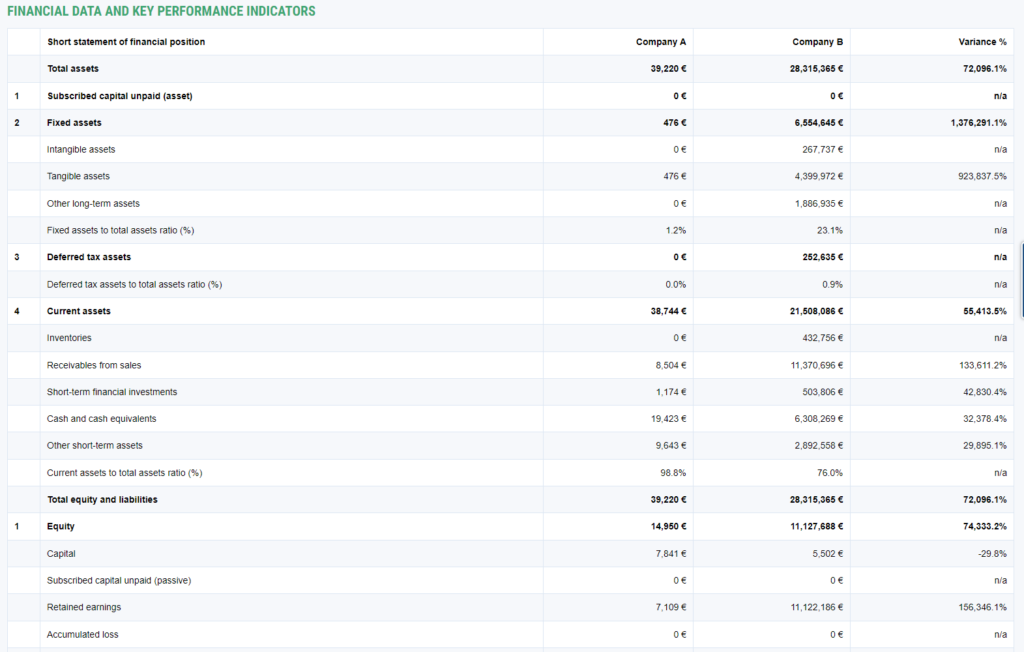
Task: Select the 'Accumulated loss' row label
Action: (x=83, y=635)
